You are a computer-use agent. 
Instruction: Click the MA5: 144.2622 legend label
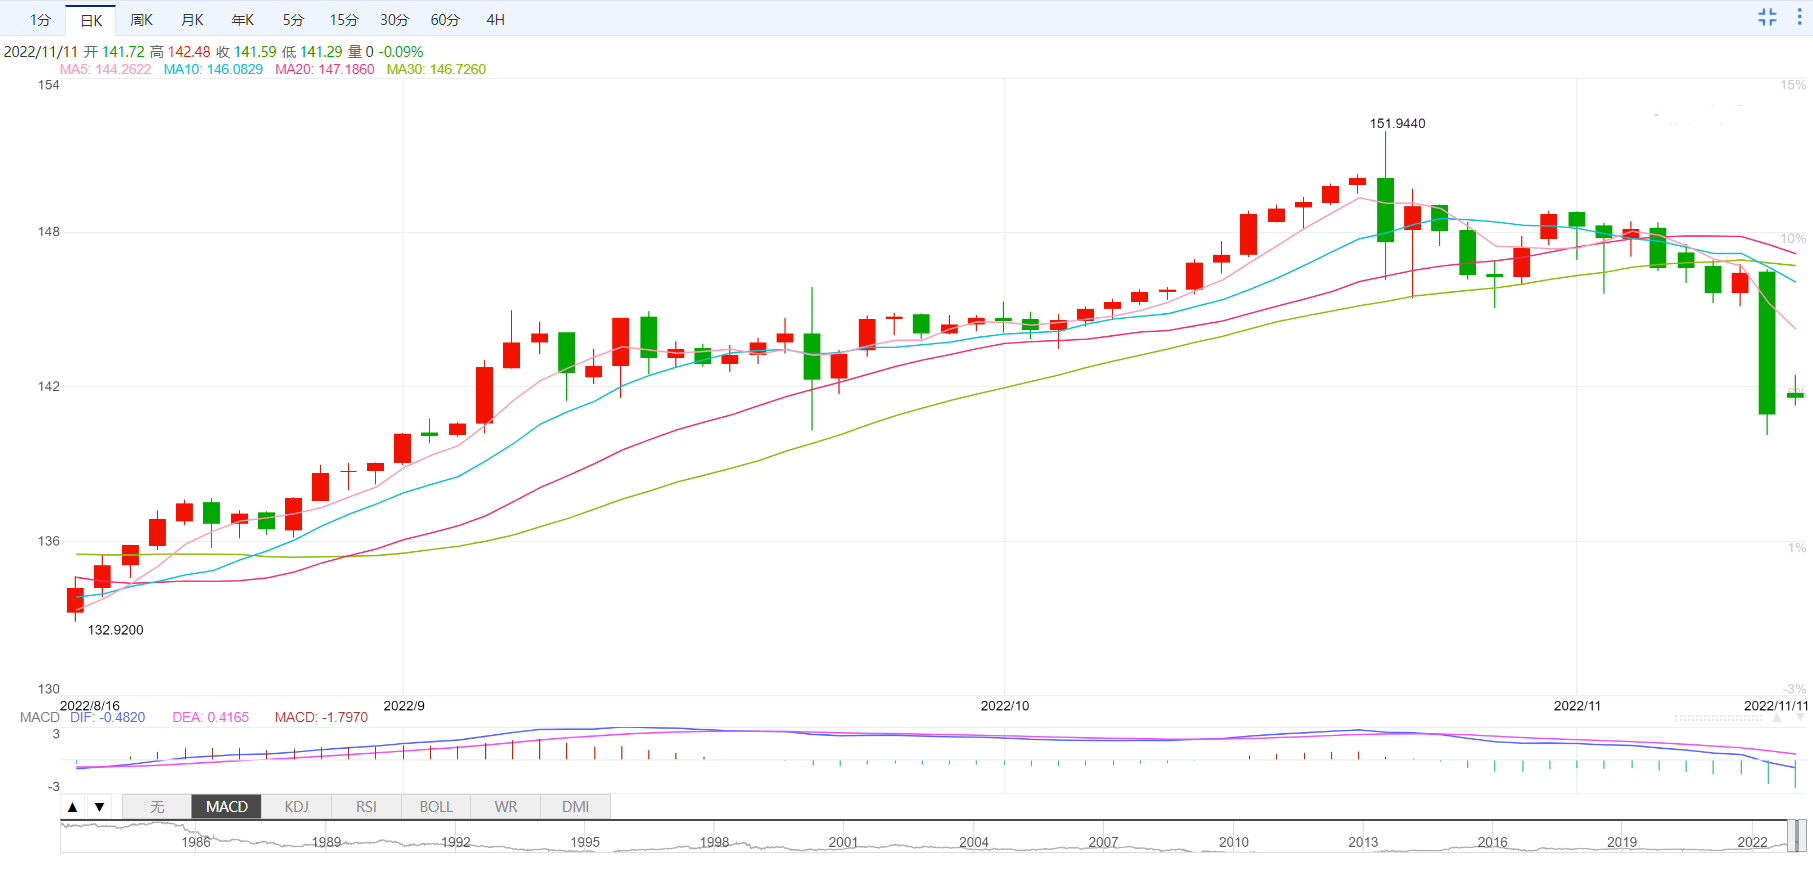click(x=106, y=69)
